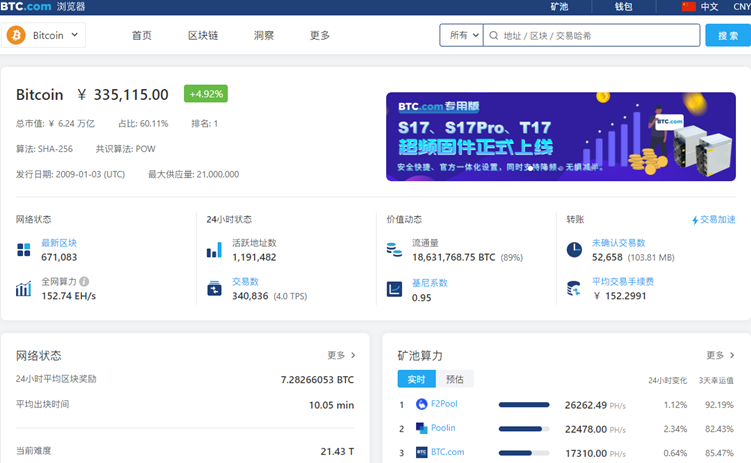Open the Bitcoin coin selector dropdown
This screenshot has height=463, width=751.
[44, 35]
